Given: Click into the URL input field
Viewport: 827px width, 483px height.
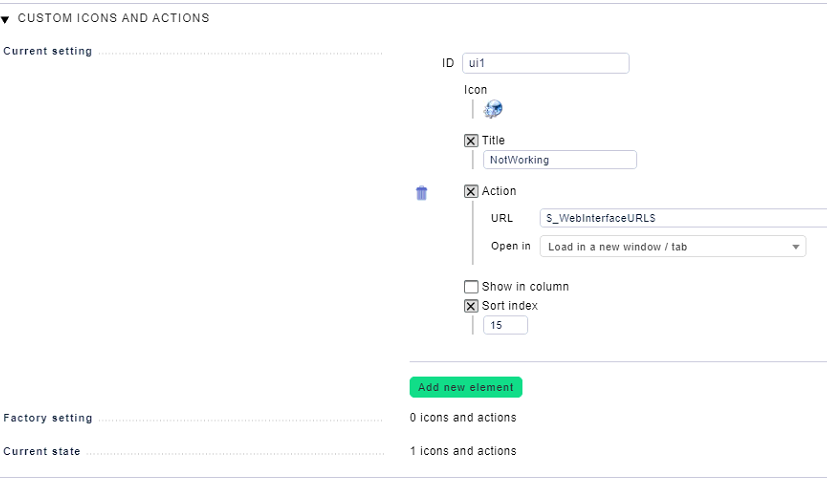Looking at the screenshot, I should (x=682, y=218).
